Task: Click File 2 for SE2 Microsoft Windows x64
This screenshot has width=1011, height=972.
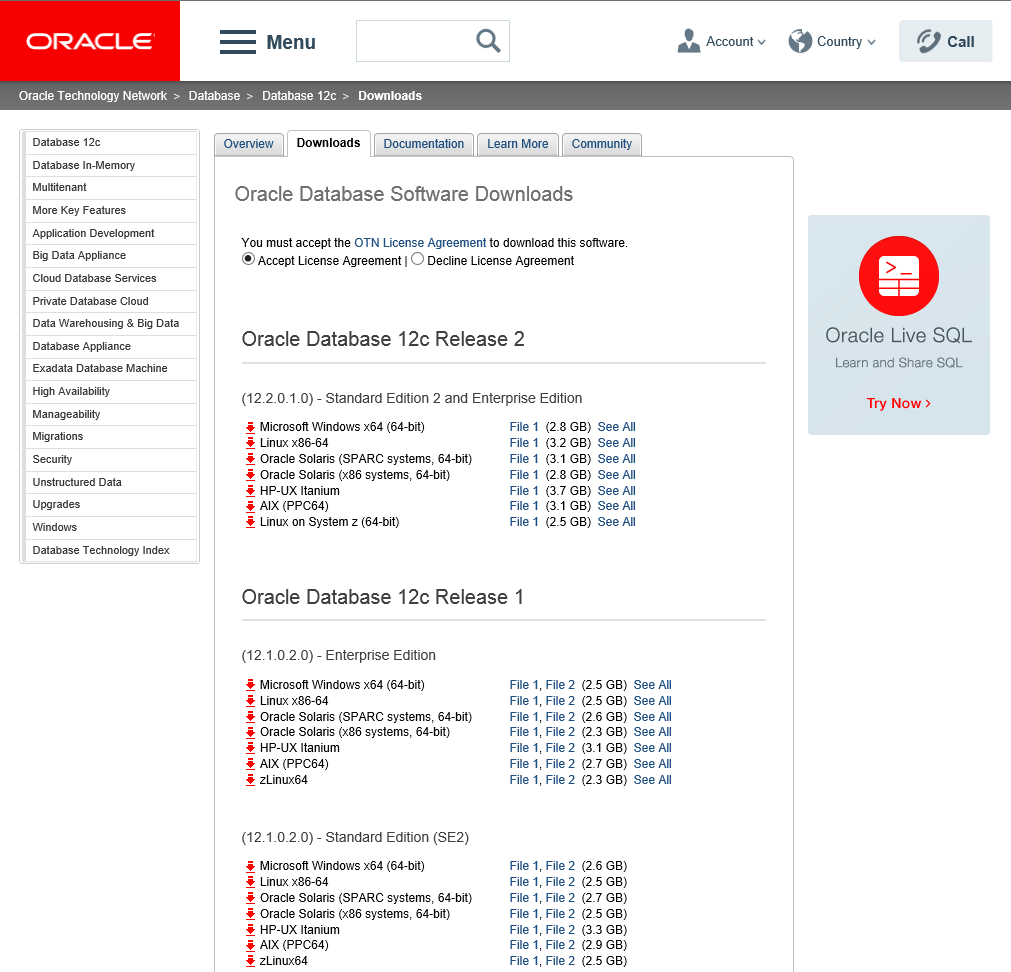Action: click(560, 866)
